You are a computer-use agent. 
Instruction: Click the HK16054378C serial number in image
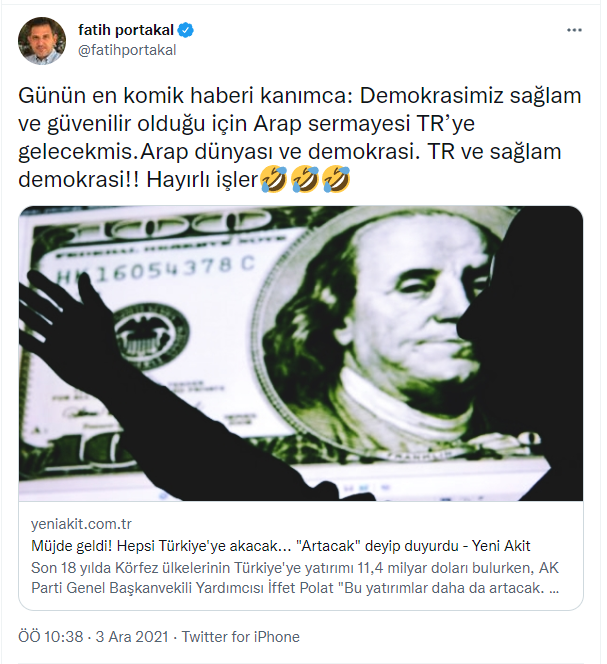[x=156, y=270]
